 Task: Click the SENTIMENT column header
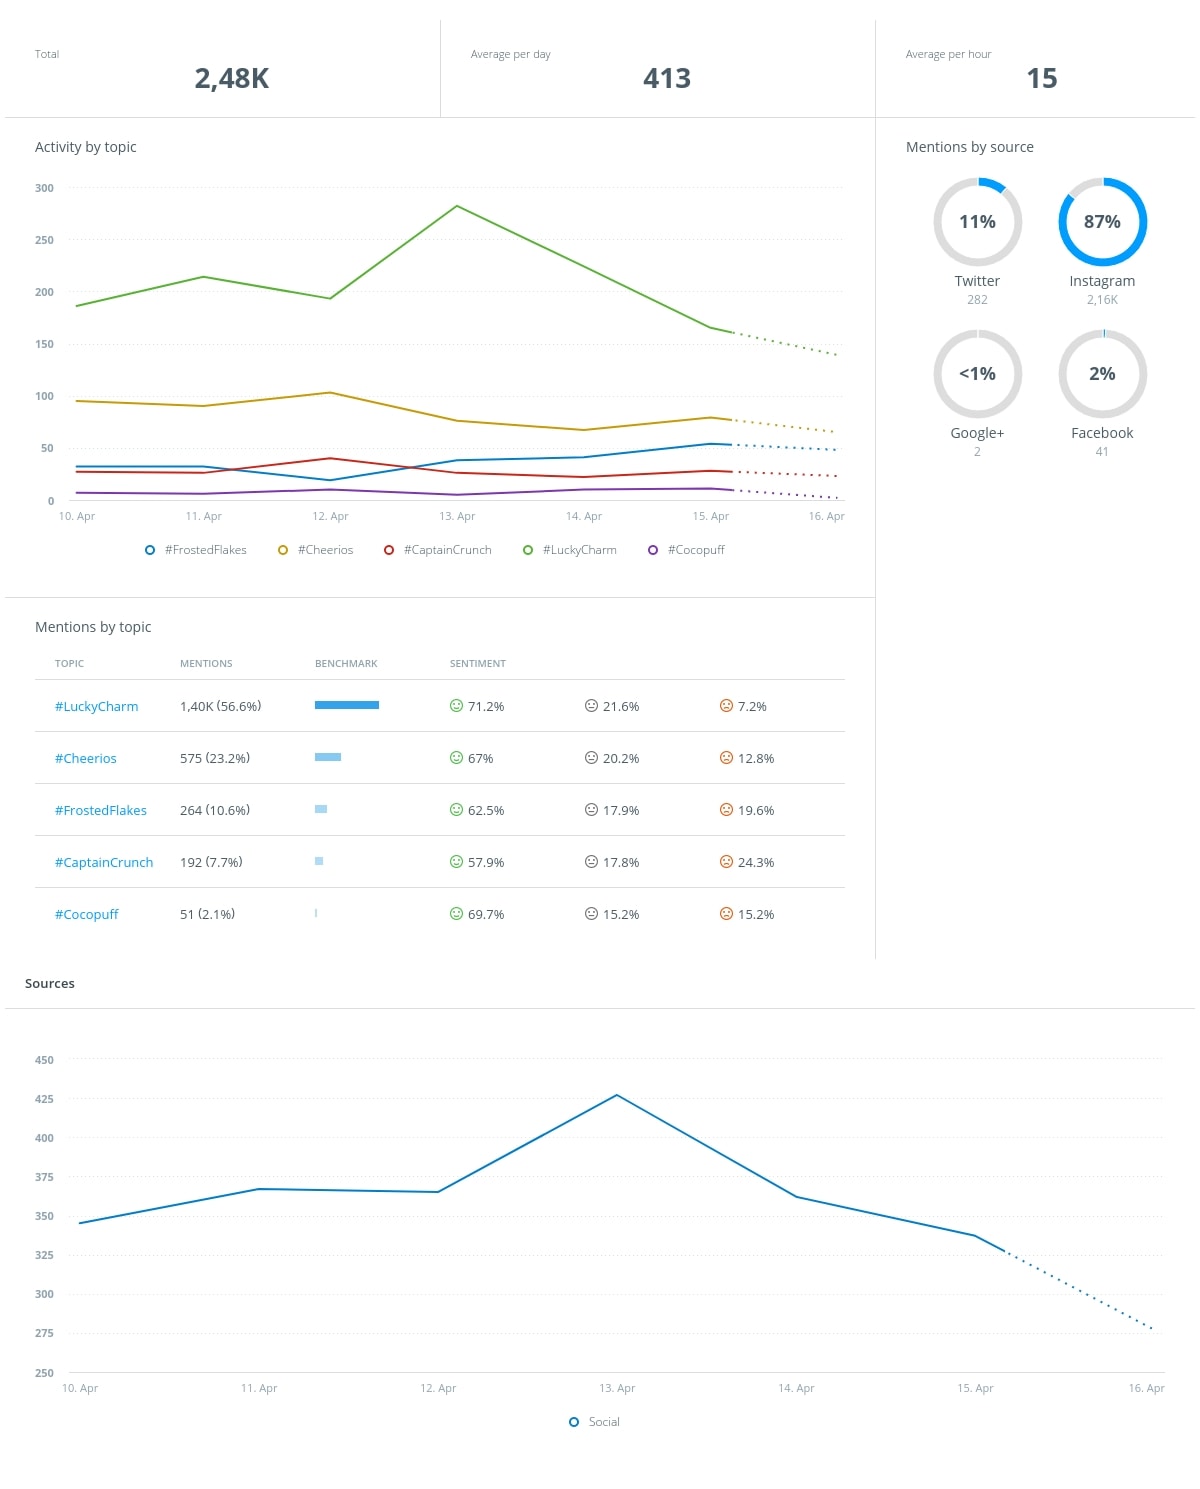478,664
